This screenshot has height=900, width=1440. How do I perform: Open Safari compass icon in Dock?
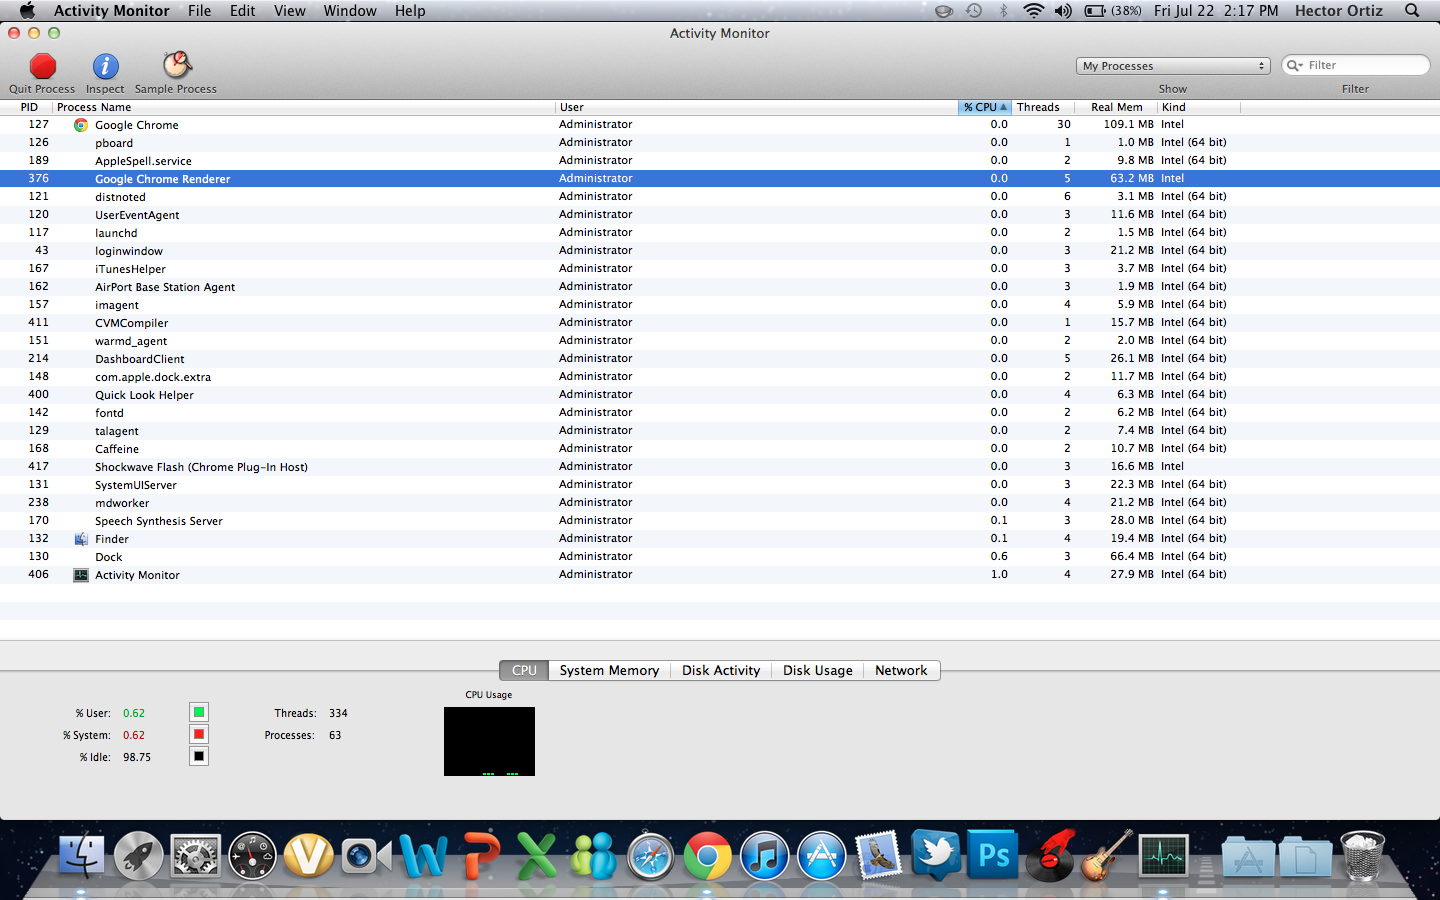point(651,857)
